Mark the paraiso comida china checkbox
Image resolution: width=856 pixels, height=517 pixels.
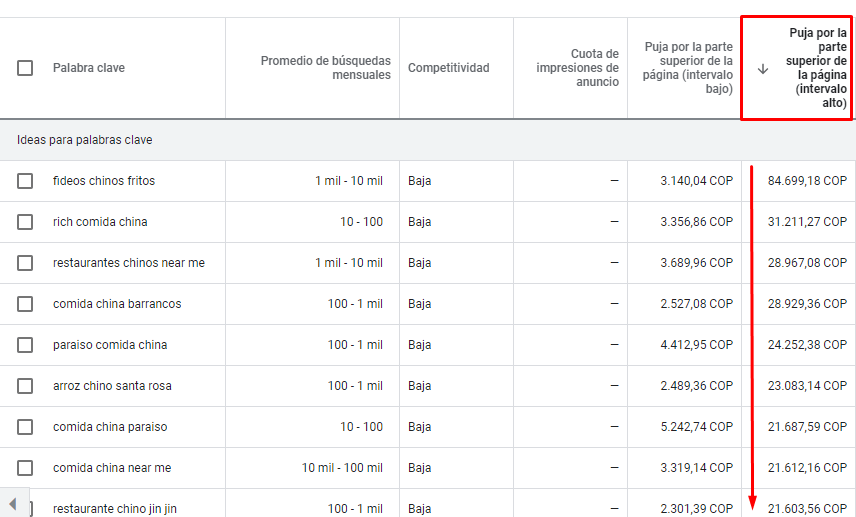pos(25,345)
